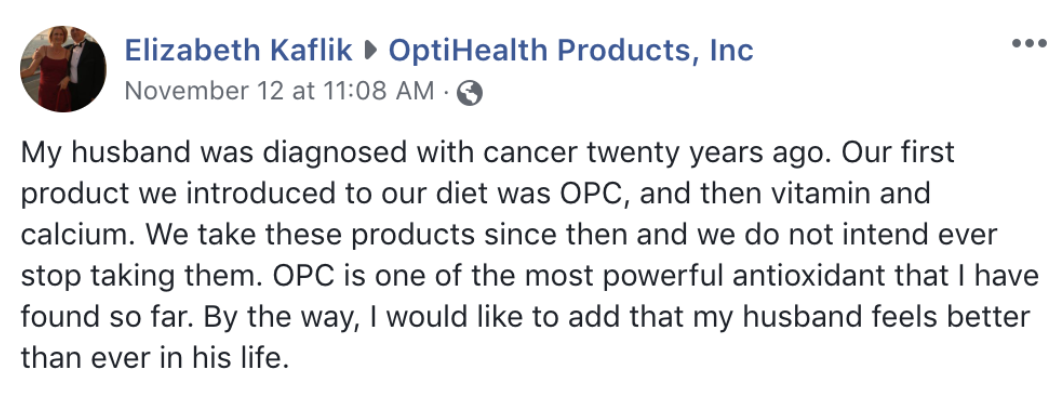Open Elizabeth Kaflik's circular profile picture
Viewport: 1064px width, 398px height.
point(62,68)
